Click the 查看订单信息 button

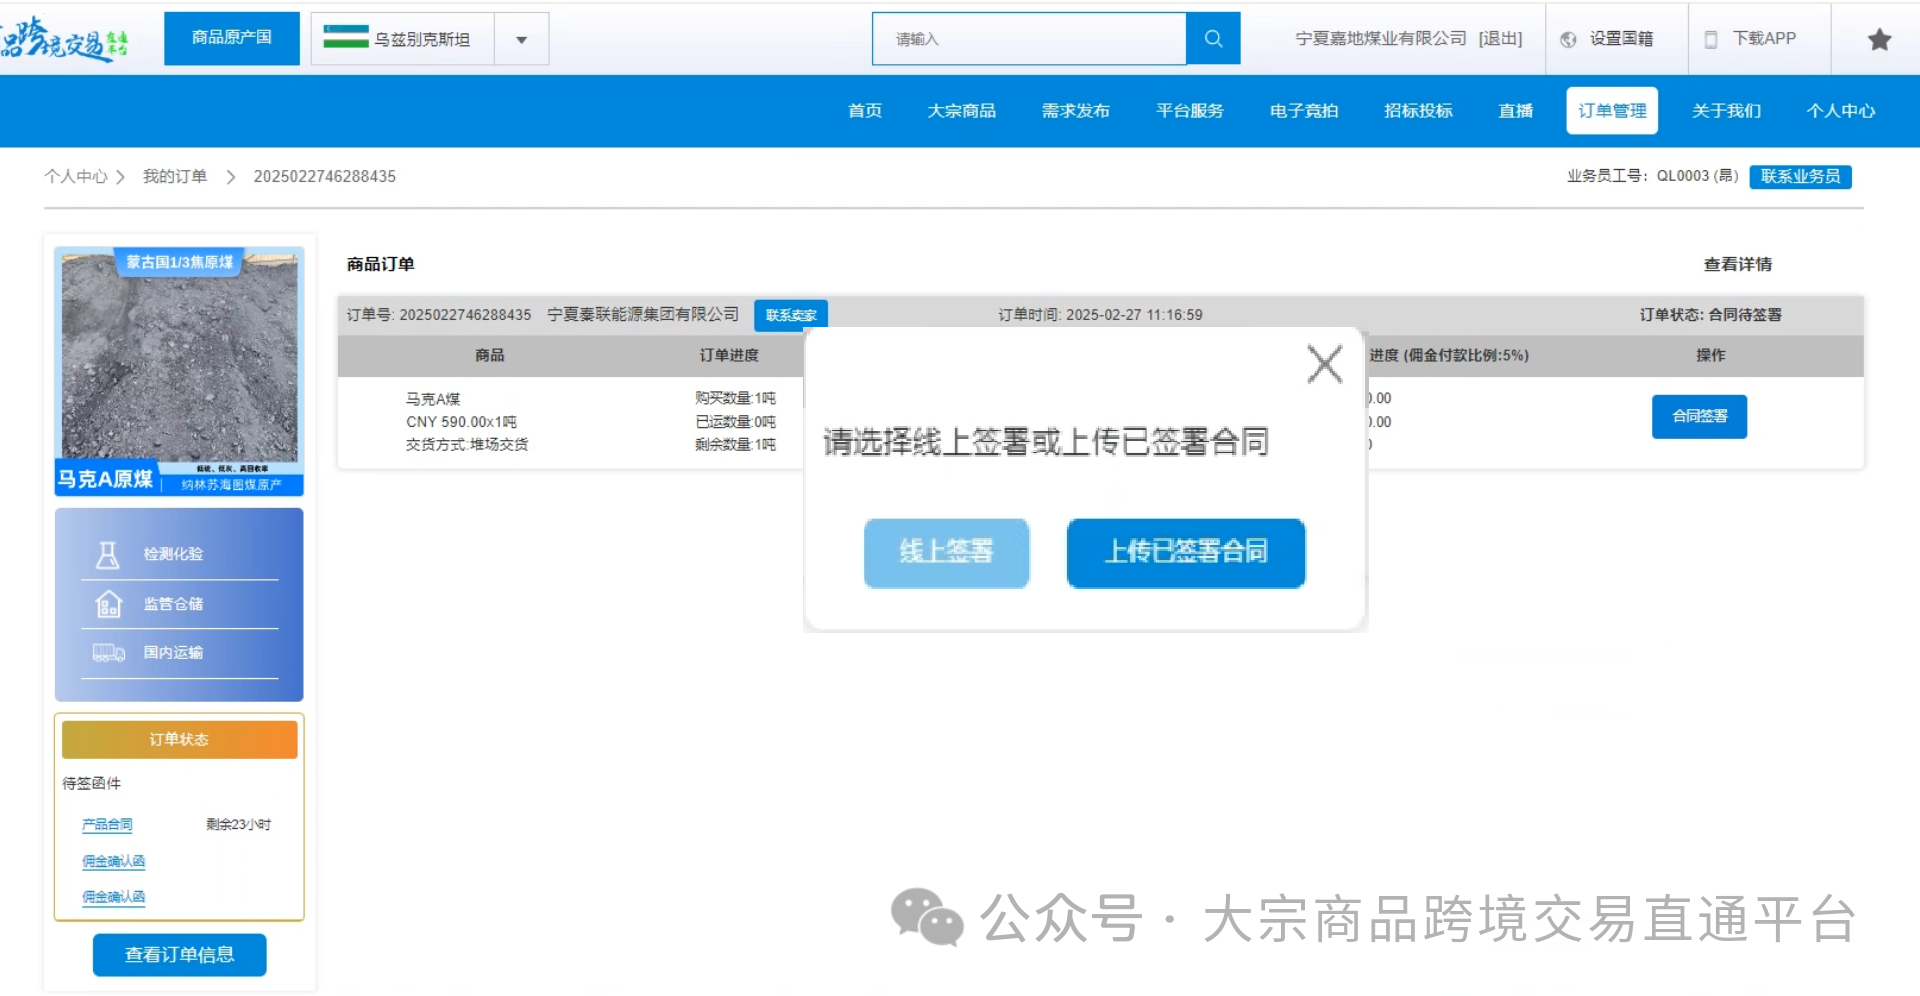pos(179,955)
